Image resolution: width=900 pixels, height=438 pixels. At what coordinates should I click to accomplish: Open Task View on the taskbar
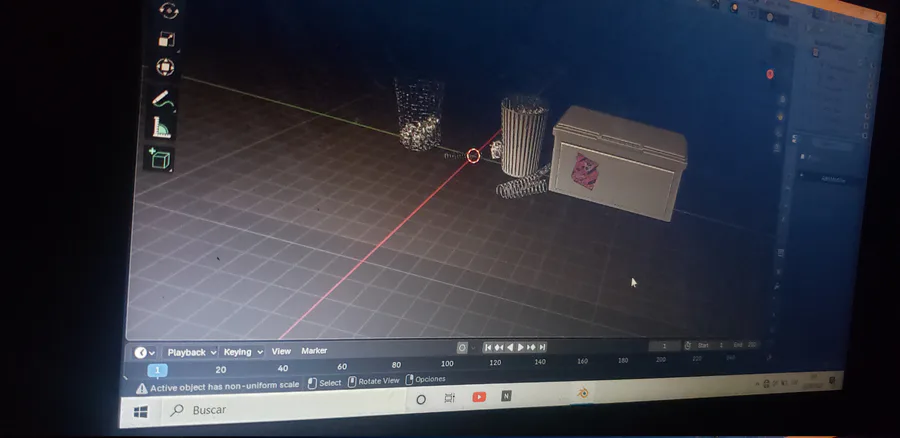coord(449,398)
